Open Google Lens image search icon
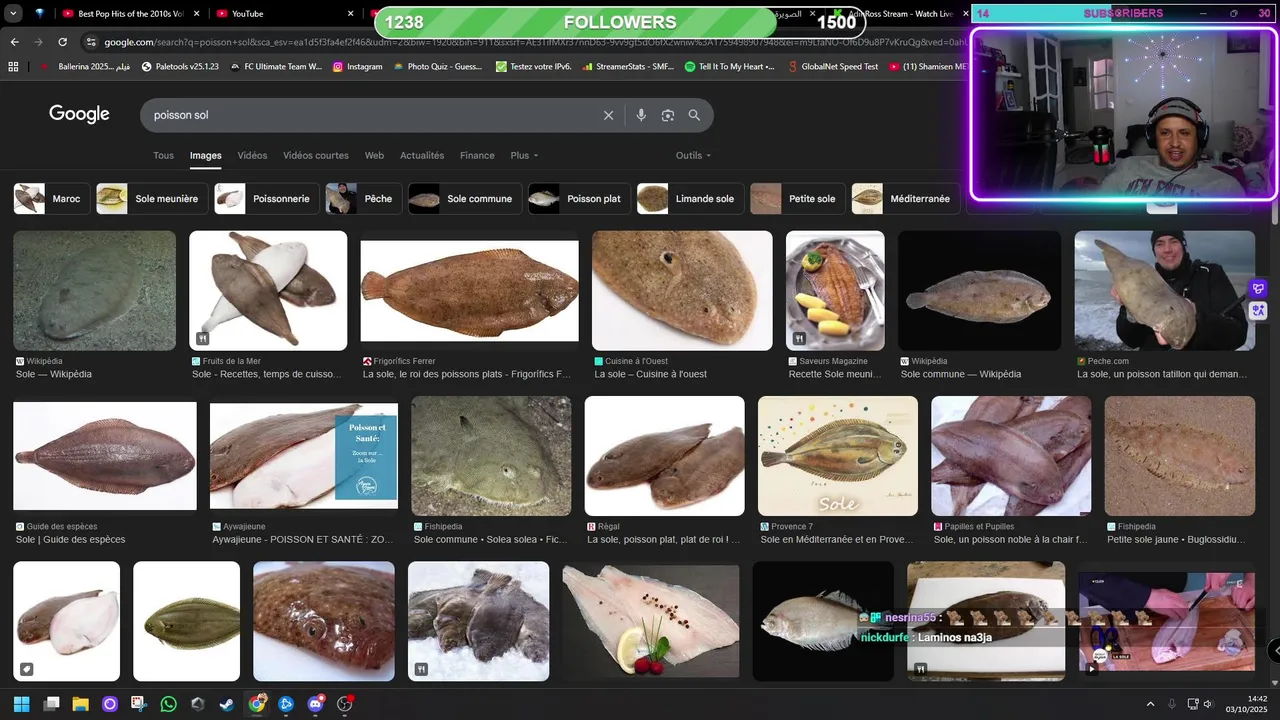 pos(668,115)
